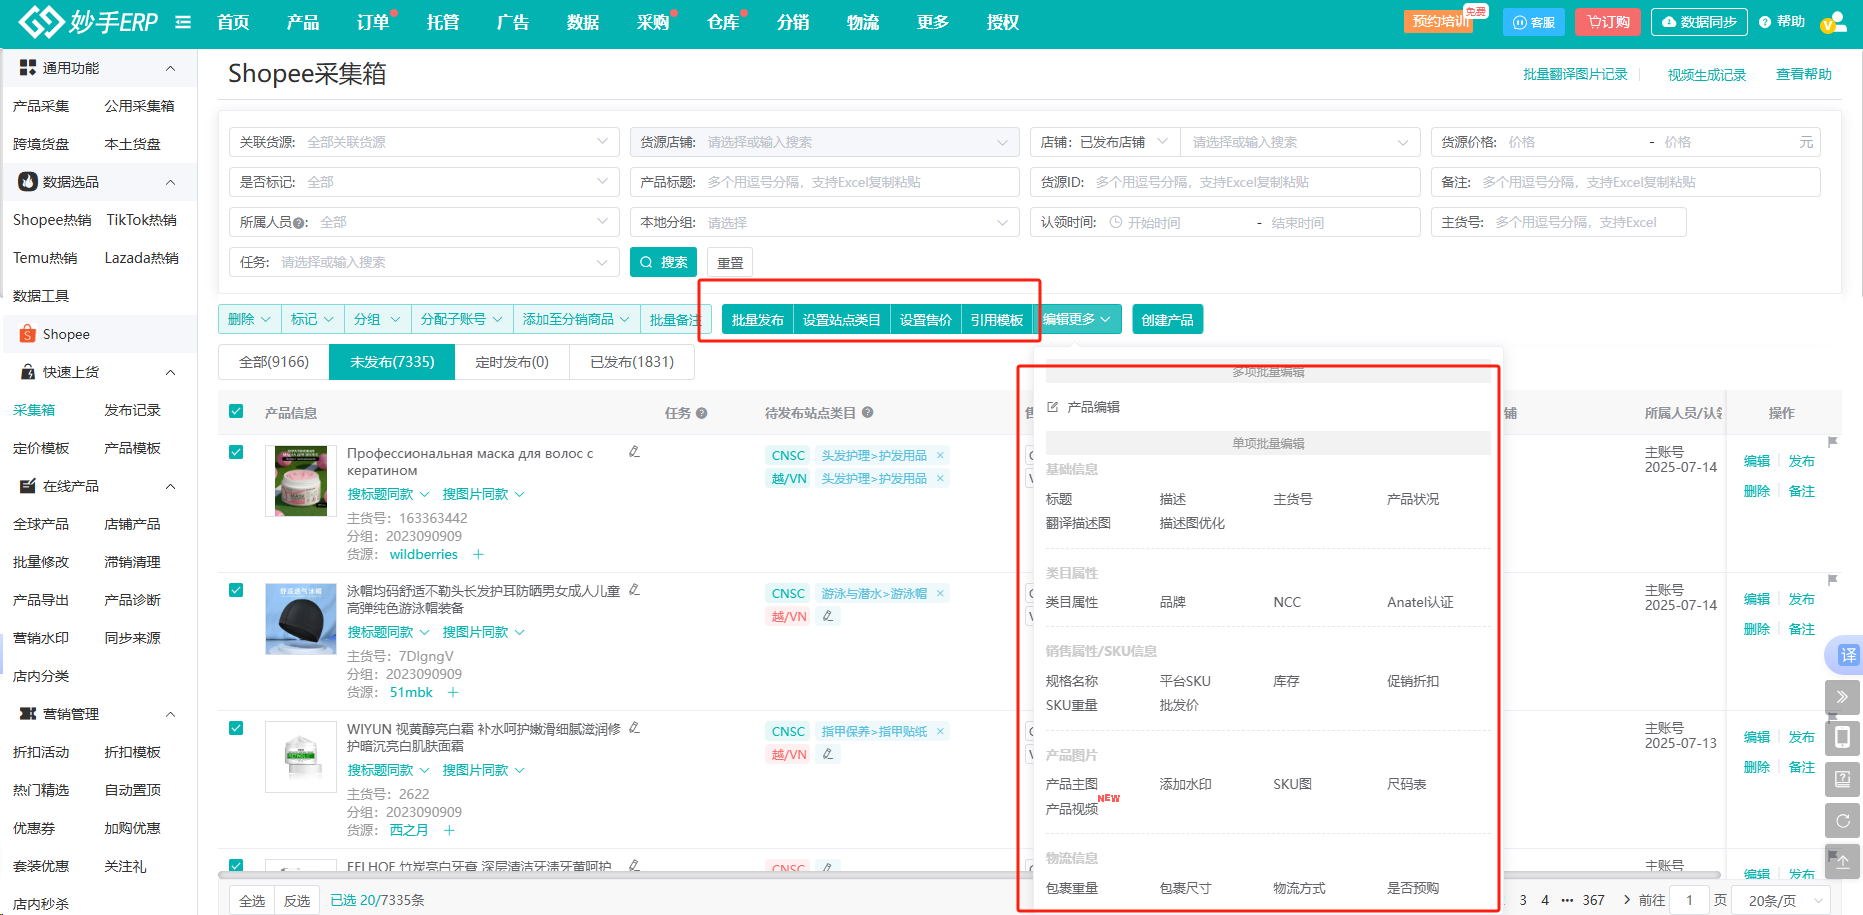Open the 是否标记 filter dropdown
This screenshot has width=1863, height=915.
click(x=423, y=182)
